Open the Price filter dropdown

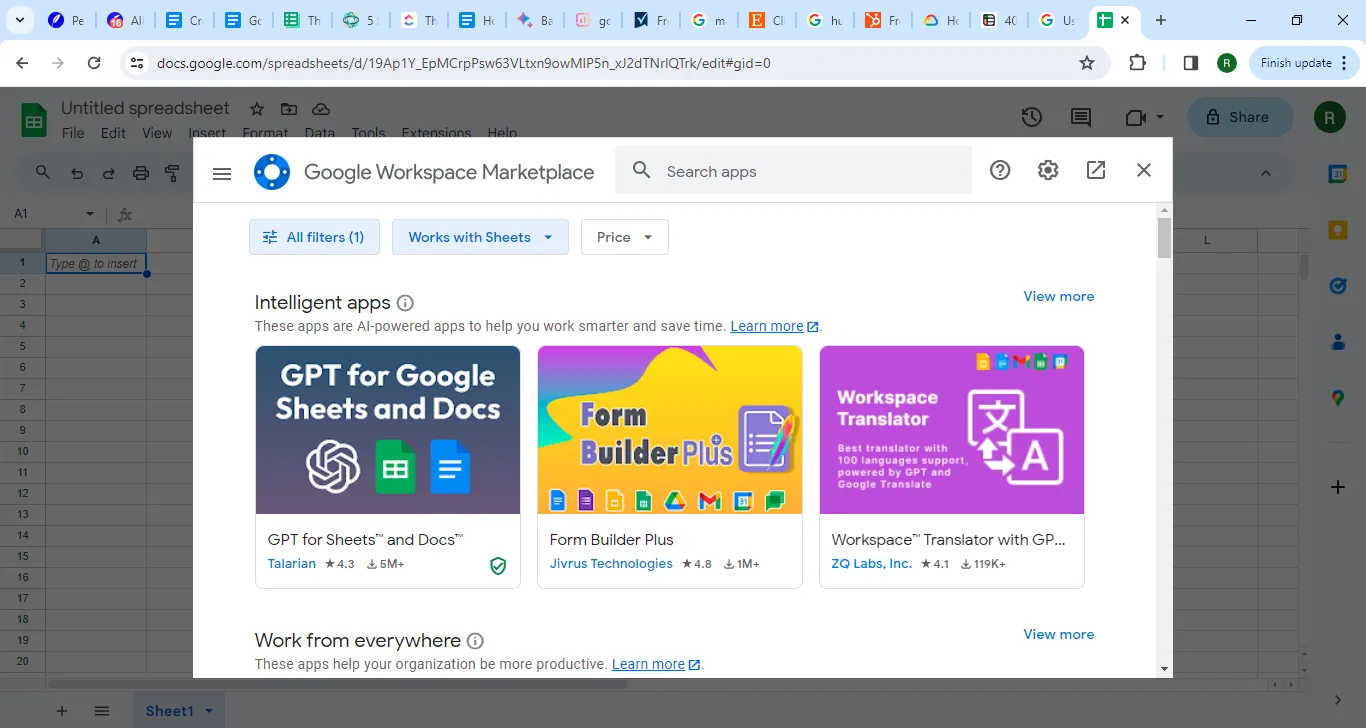[x=625, y=237]
